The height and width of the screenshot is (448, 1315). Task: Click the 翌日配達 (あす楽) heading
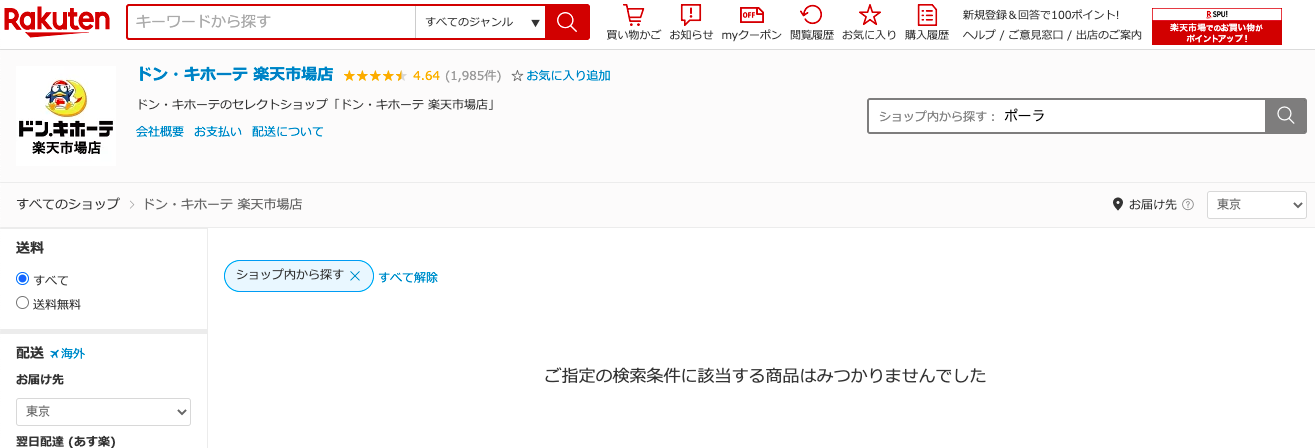pyautogui.click(x=66, y=441)
